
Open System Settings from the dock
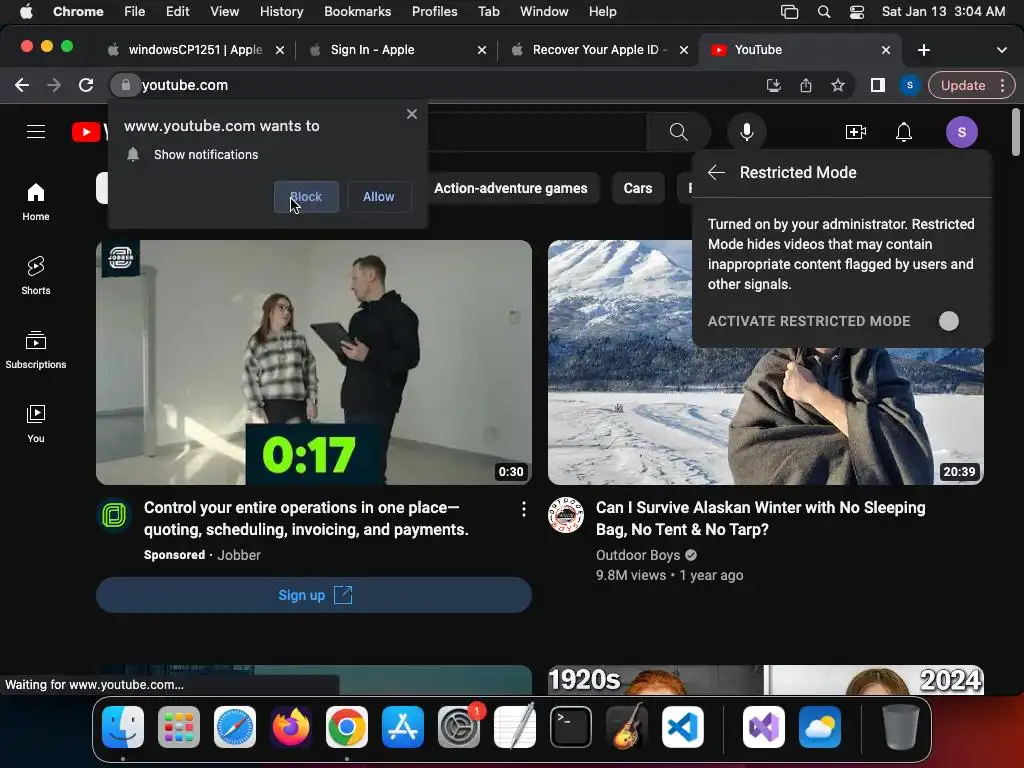tap(459, 727)
